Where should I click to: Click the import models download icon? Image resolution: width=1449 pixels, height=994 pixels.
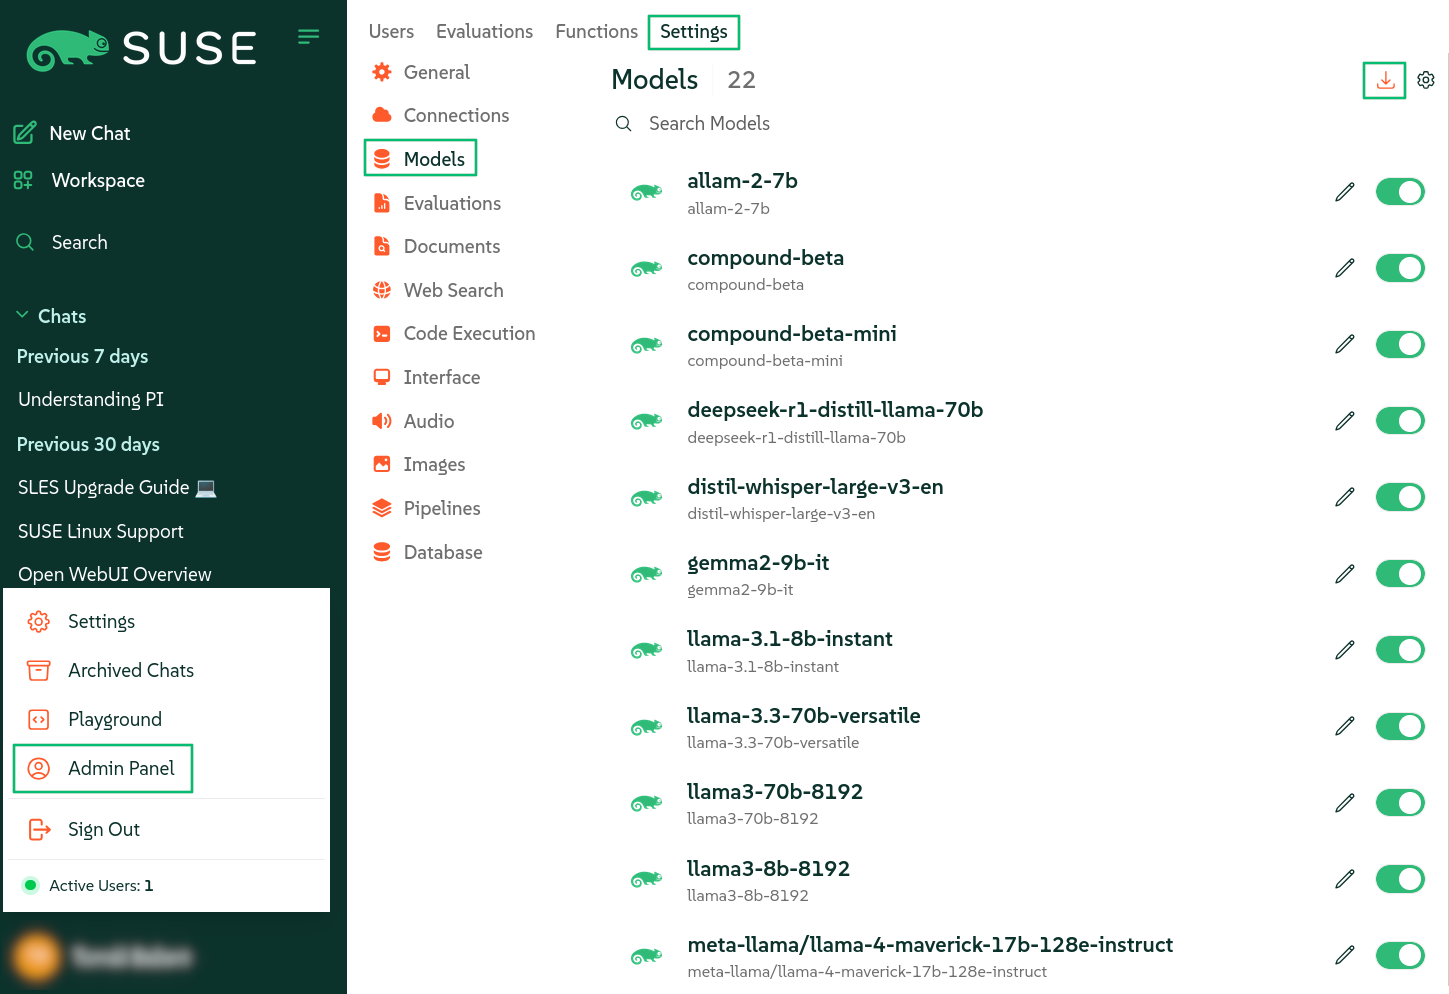click(x=1385, y=80)
